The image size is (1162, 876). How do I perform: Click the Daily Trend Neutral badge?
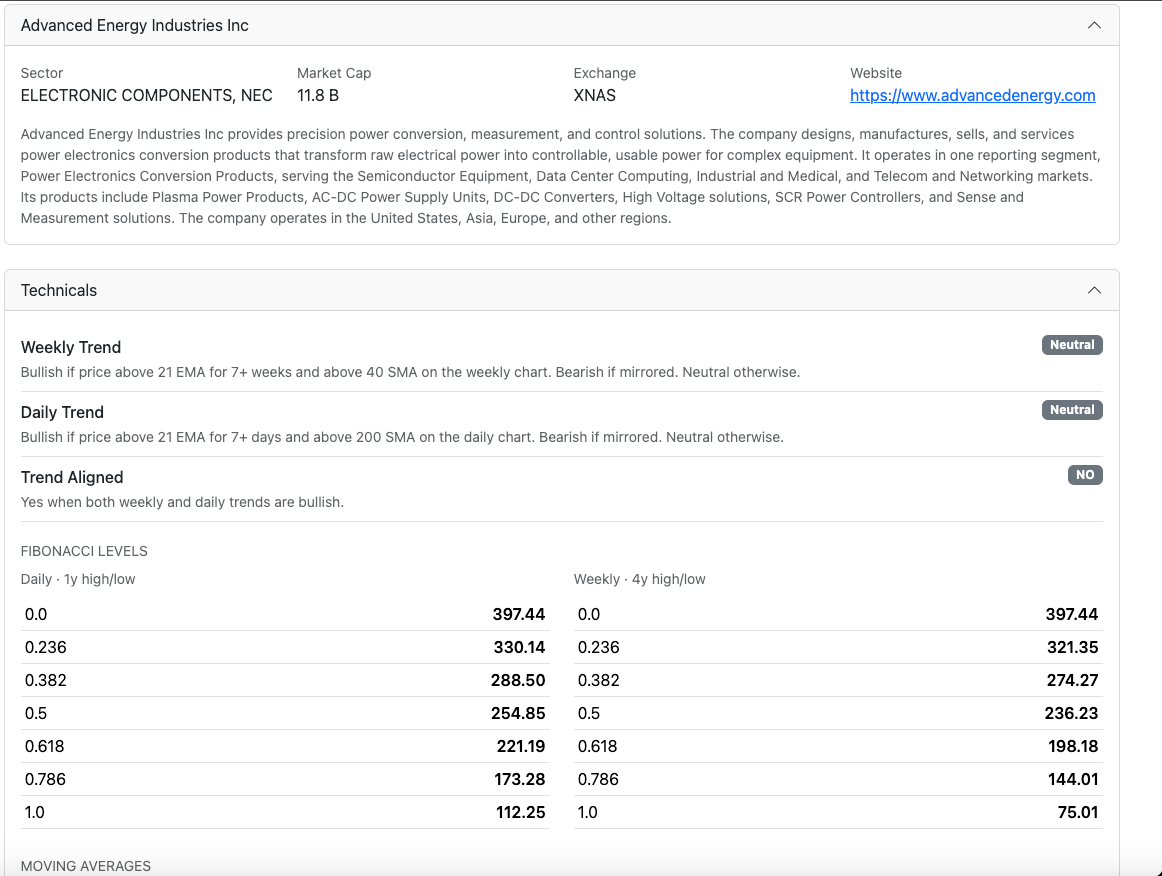(x=1072, y=410)
